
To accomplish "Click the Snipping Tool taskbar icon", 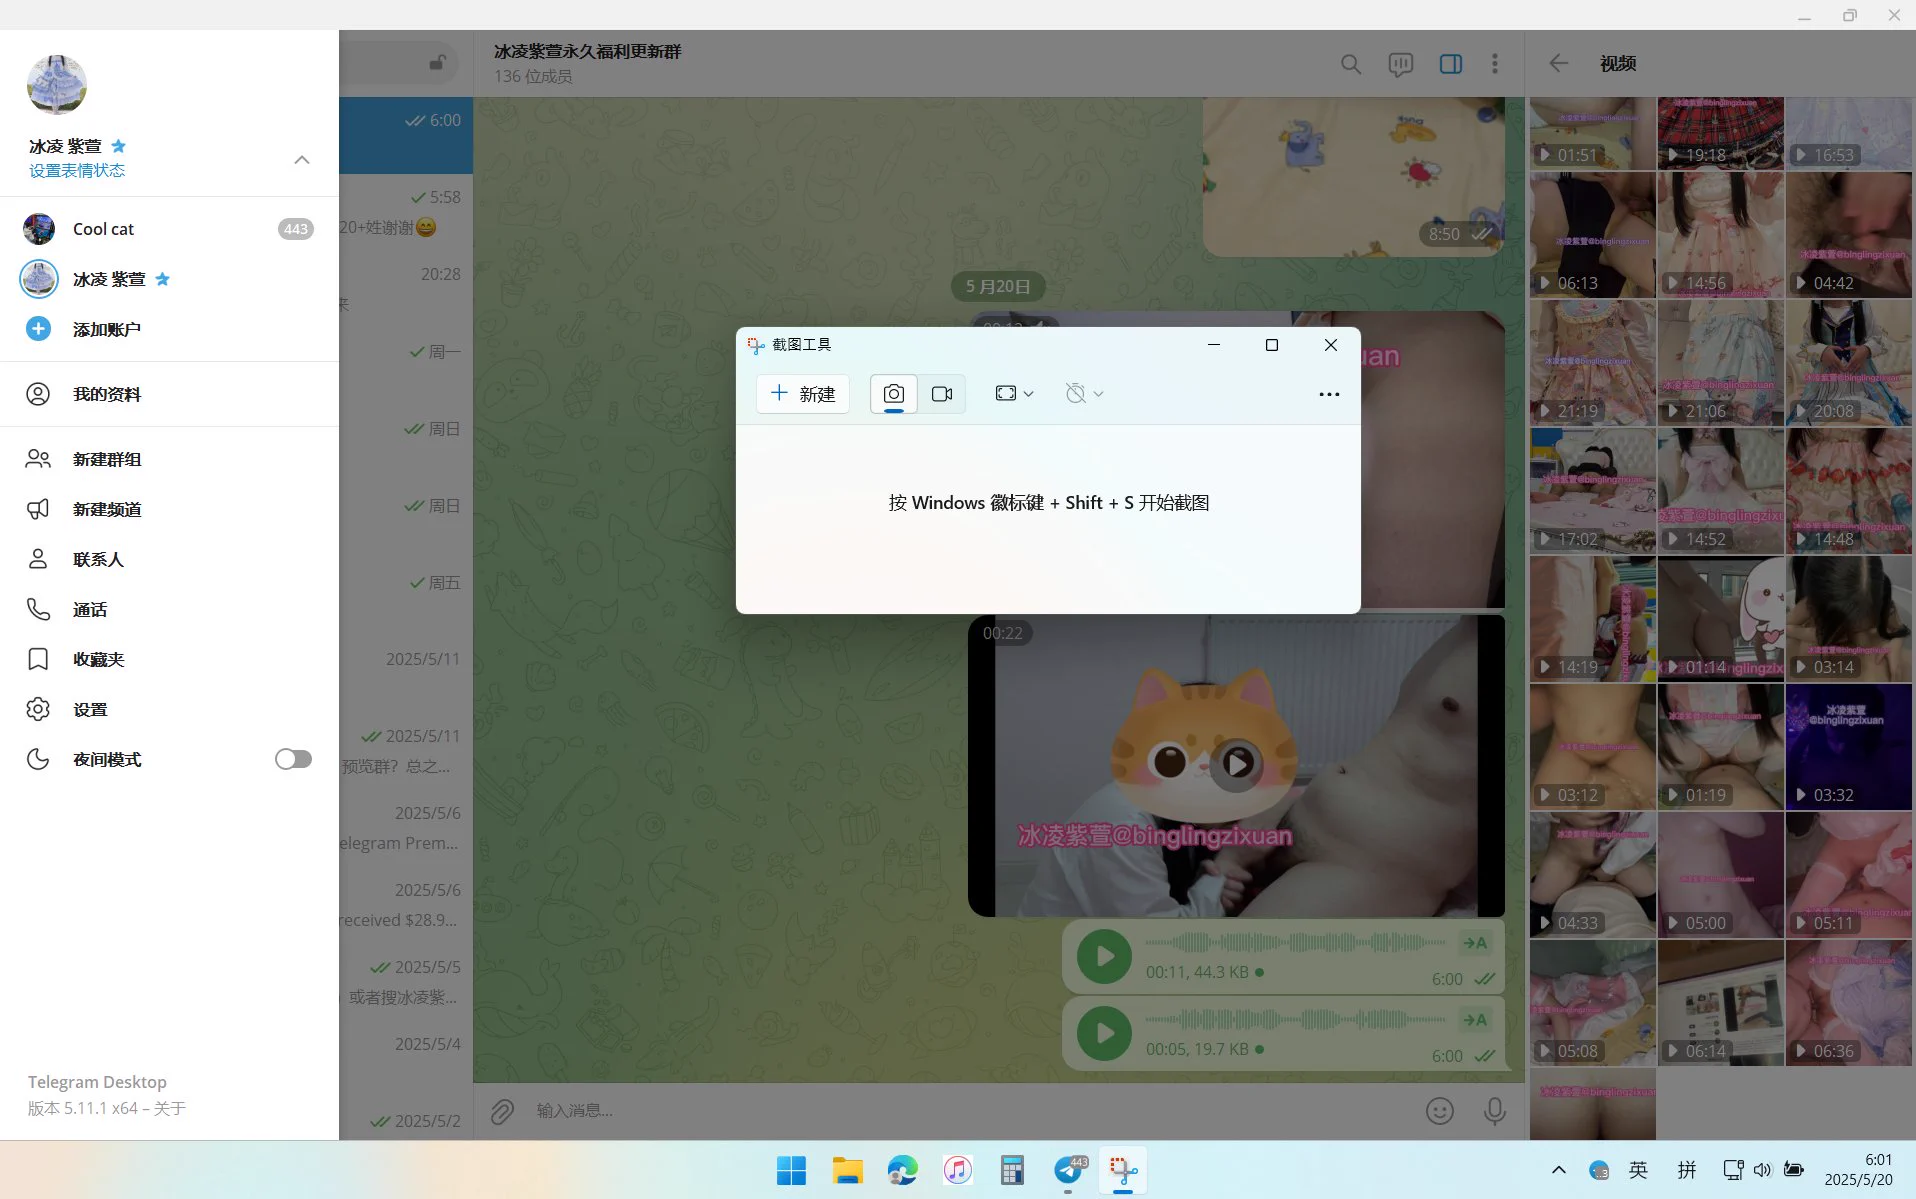I will point(1123,1170).
